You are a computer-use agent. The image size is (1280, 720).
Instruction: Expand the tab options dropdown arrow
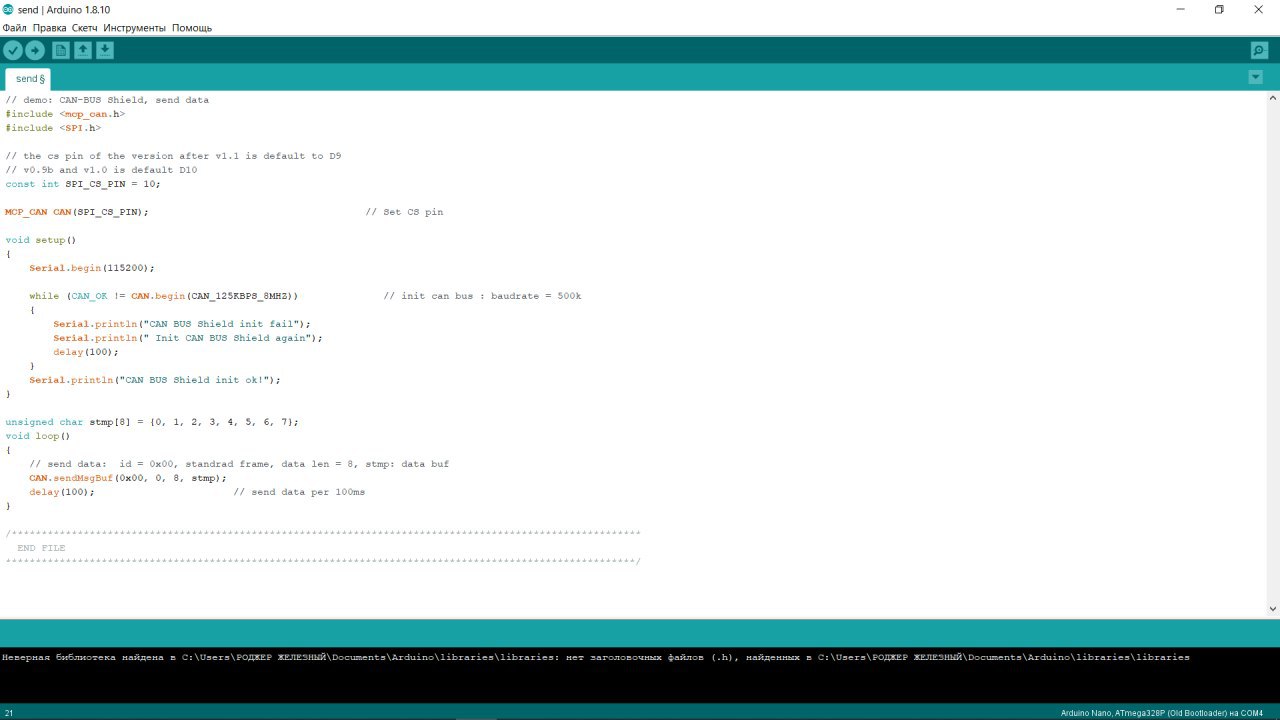pyautogui.click(x=1256, y=78)
